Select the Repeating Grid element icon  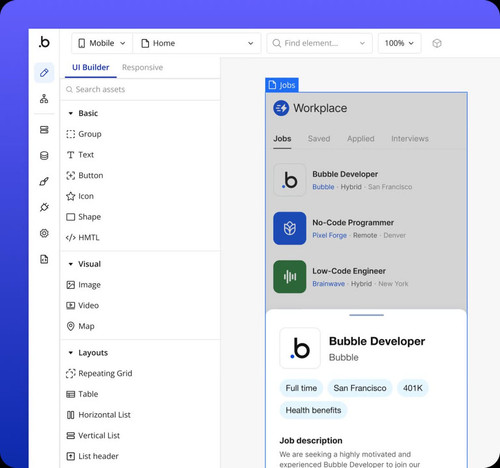pyautogui.click(x=70, y=374)
